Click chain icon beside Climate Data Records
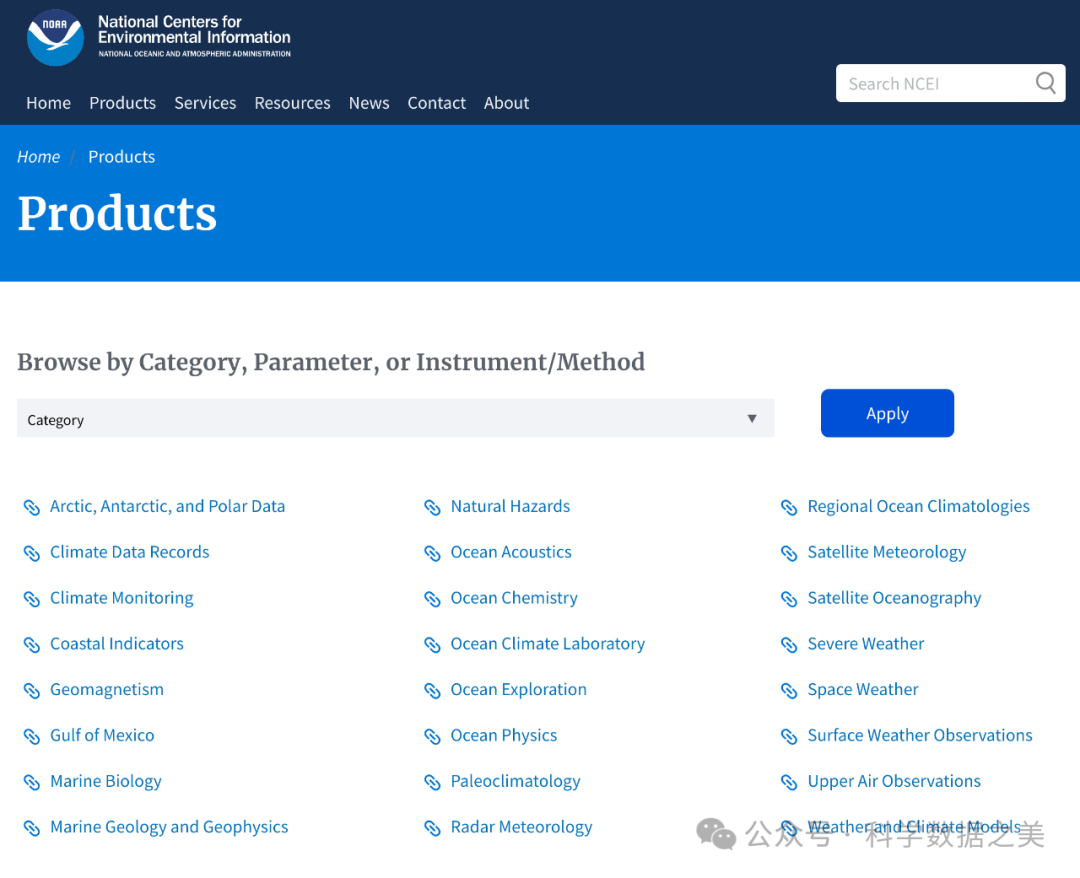Image resolution: width=1080 pixels, height=878 pixels. pos(32,553)
